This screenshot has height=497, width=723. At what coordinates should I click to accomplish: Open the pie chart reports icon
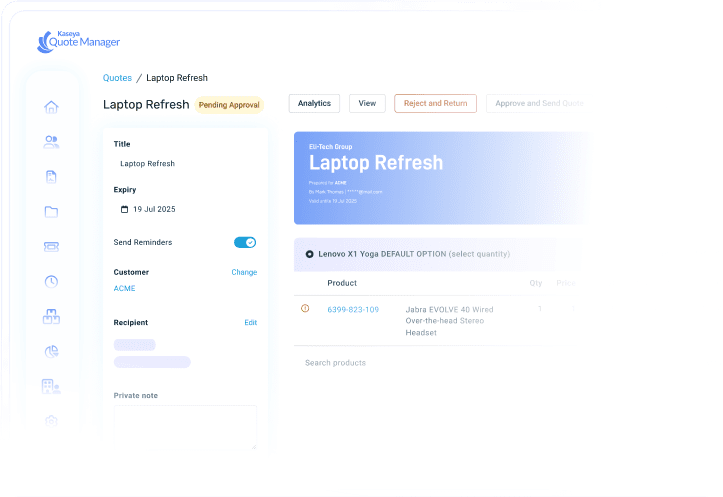(51, 351)
